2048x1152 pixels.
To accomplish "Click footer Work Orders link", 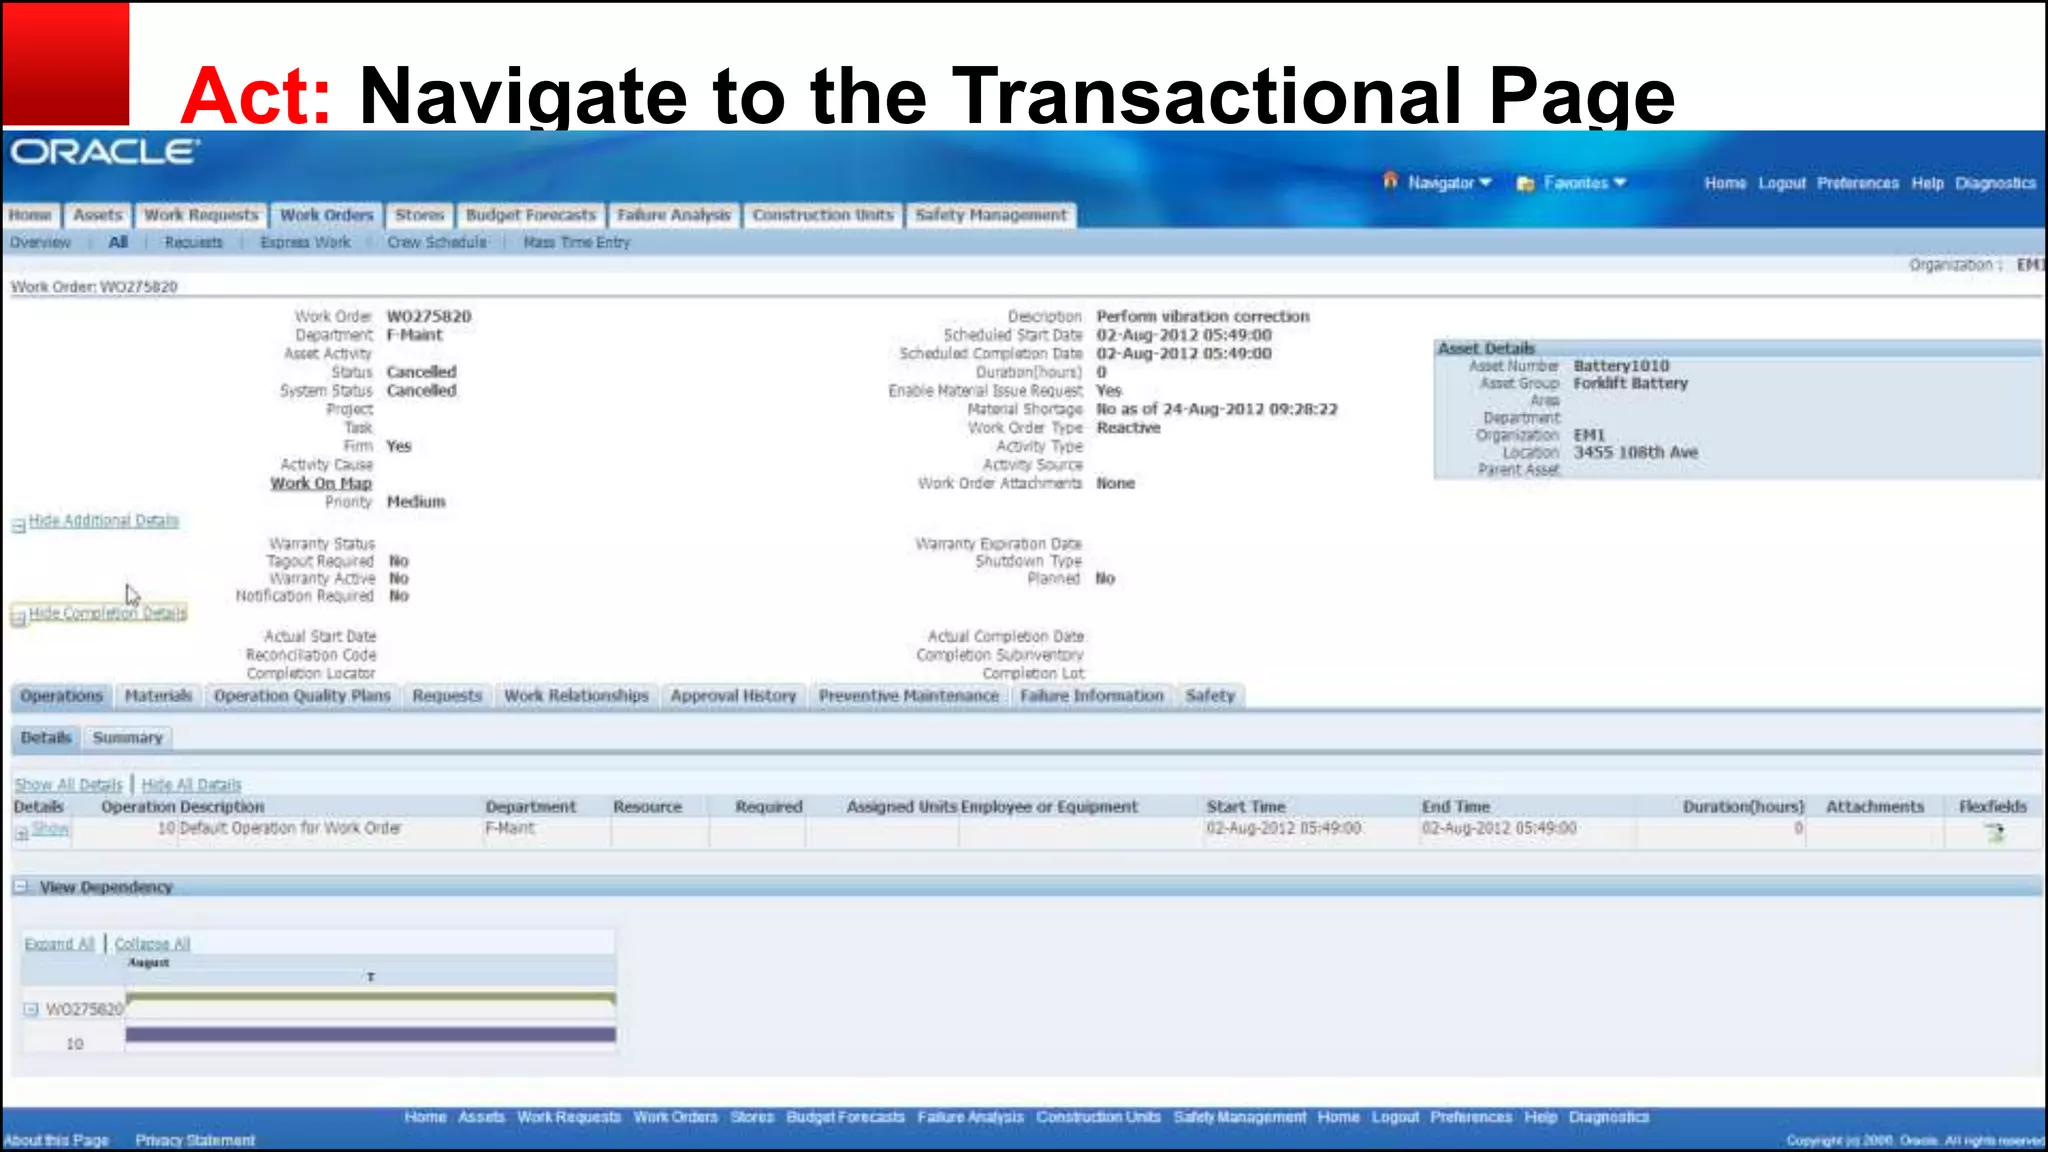I will point(675,1118).
